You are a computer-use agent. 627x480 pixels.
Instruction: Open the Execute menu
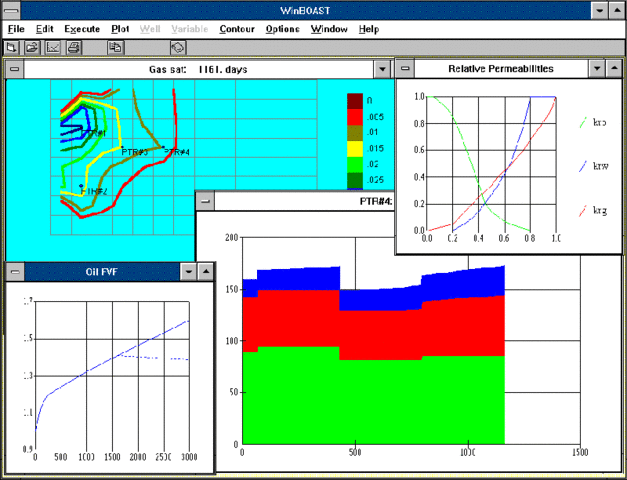[x=82, y=29]
